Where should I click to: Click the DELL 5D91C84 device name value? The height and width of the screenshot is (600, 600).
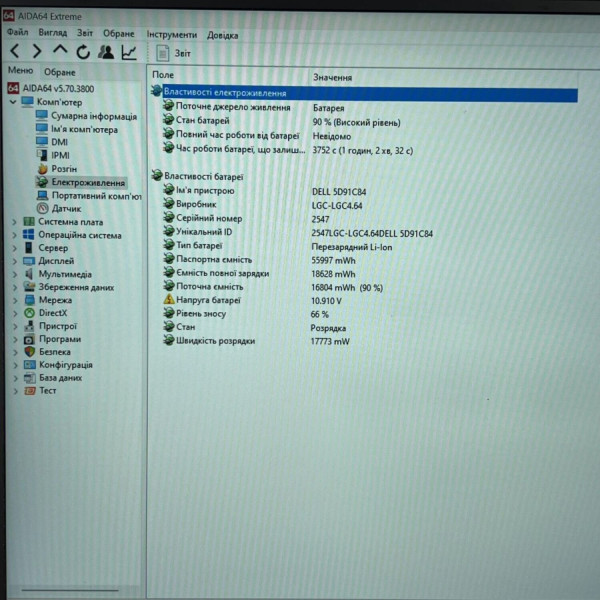[x=339, y=191]
